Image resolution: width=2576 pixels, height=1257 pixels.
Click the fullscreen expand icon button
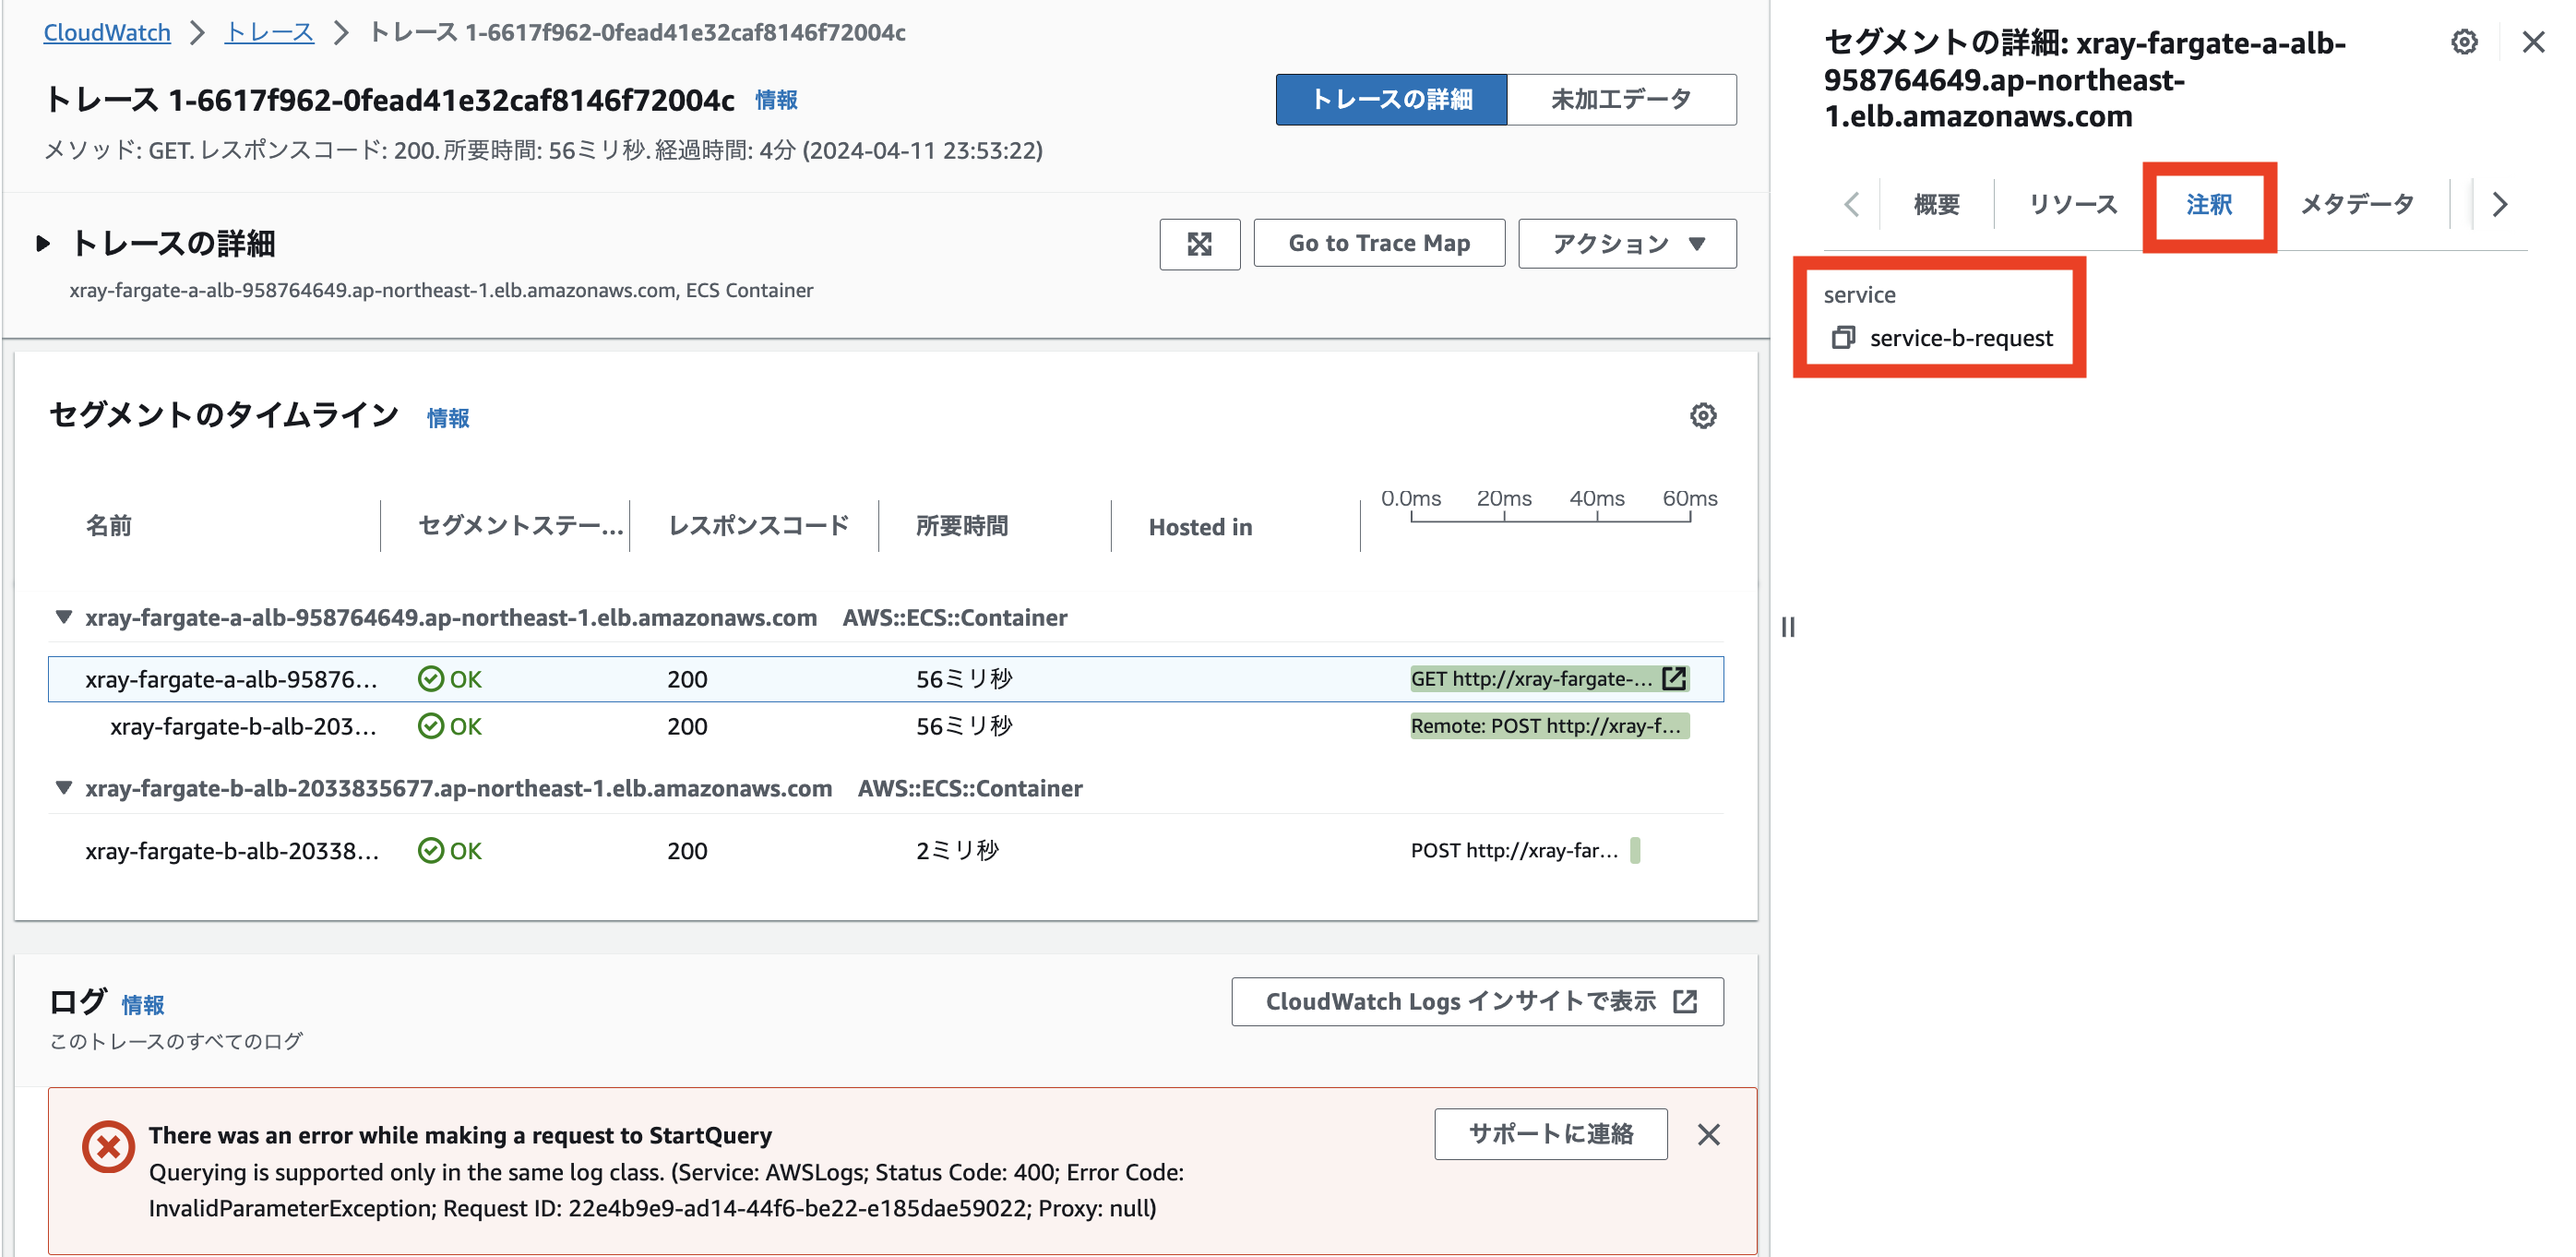coord(1199,243)
